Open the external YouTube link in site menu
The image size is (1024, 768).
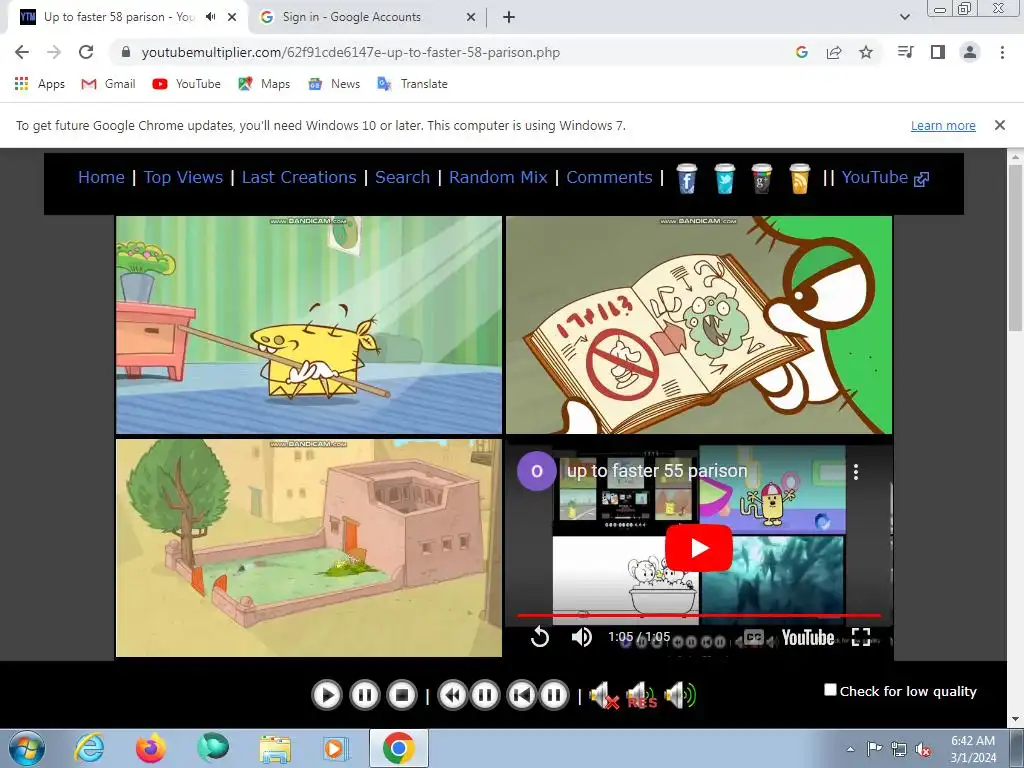pyautogui.click(x=885, y=177)
